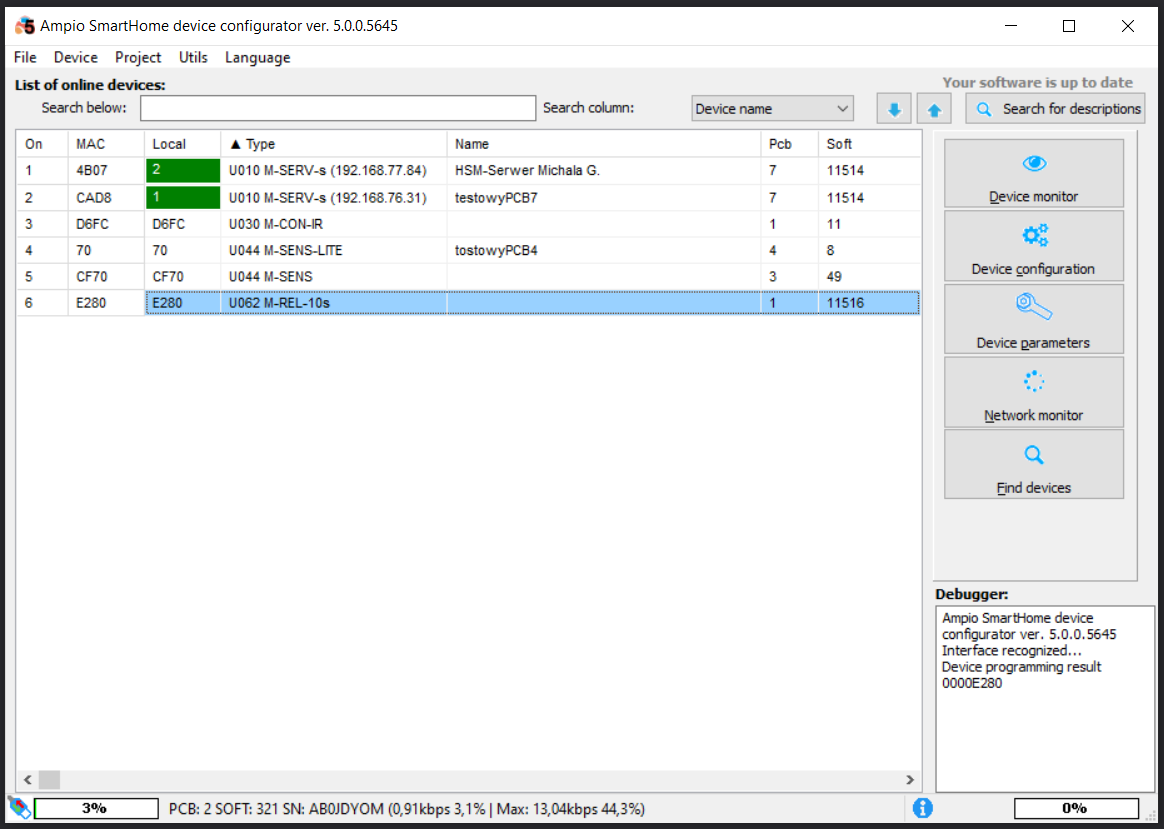Screen dimensions: 1164x829
Task: Click Soft value 49
Action: 834,277
